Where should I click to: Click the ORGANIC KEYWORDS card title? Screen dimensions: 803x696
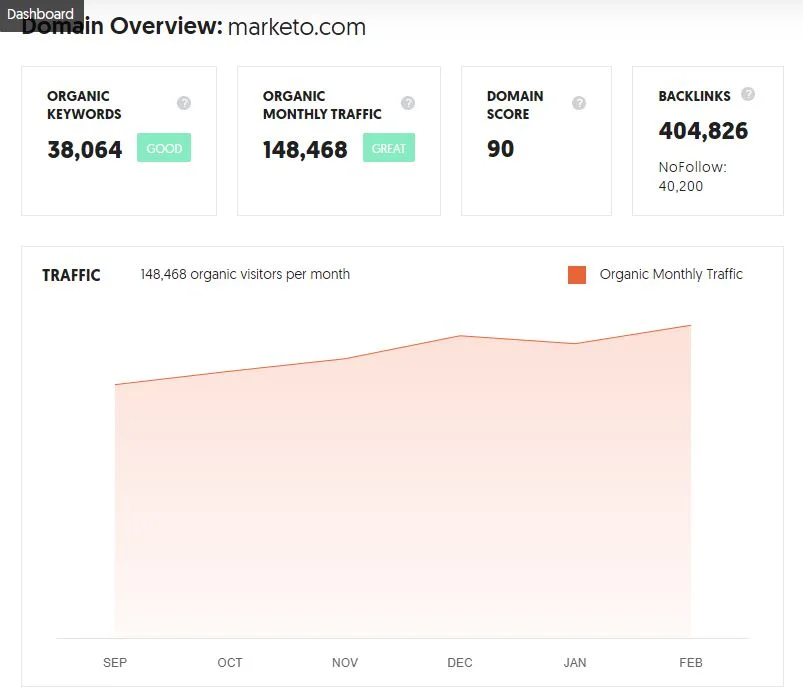(x=84, y=105)
